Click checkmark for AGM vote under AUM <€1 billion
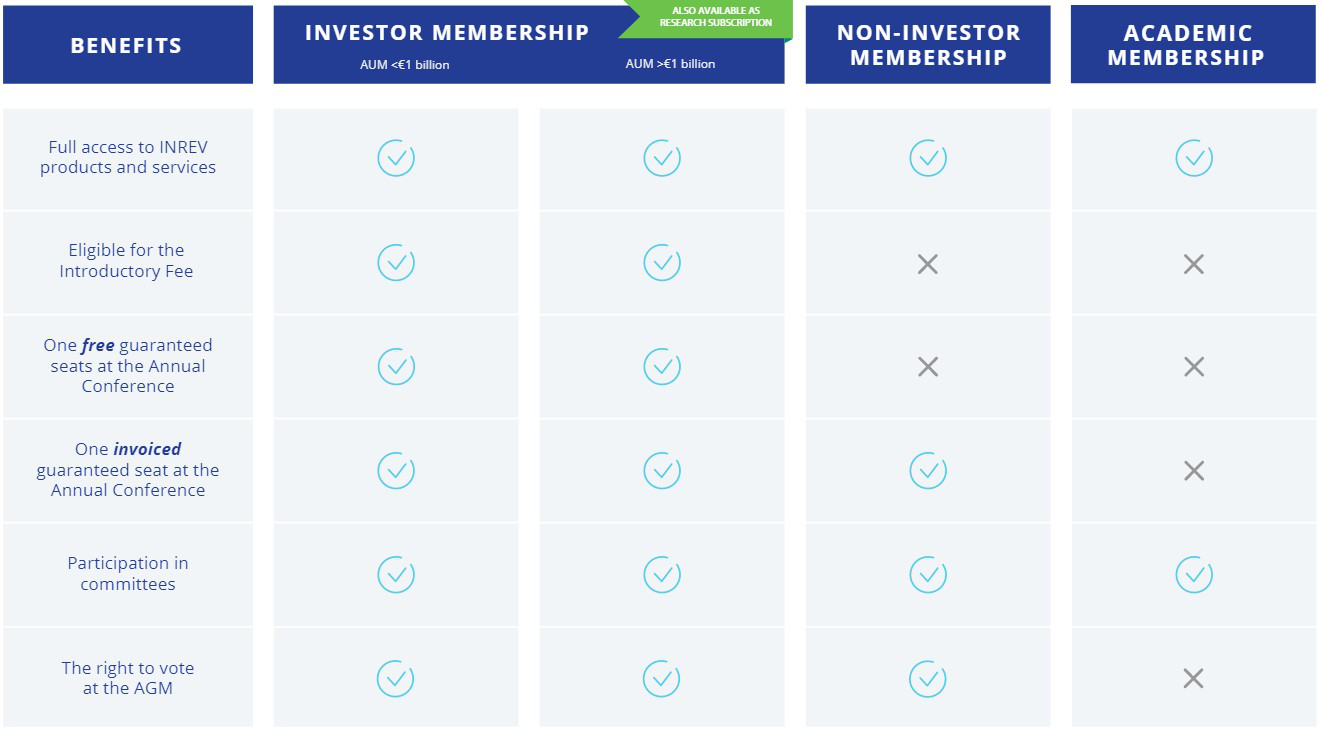The image size is (1323, 731). (396, 679)
